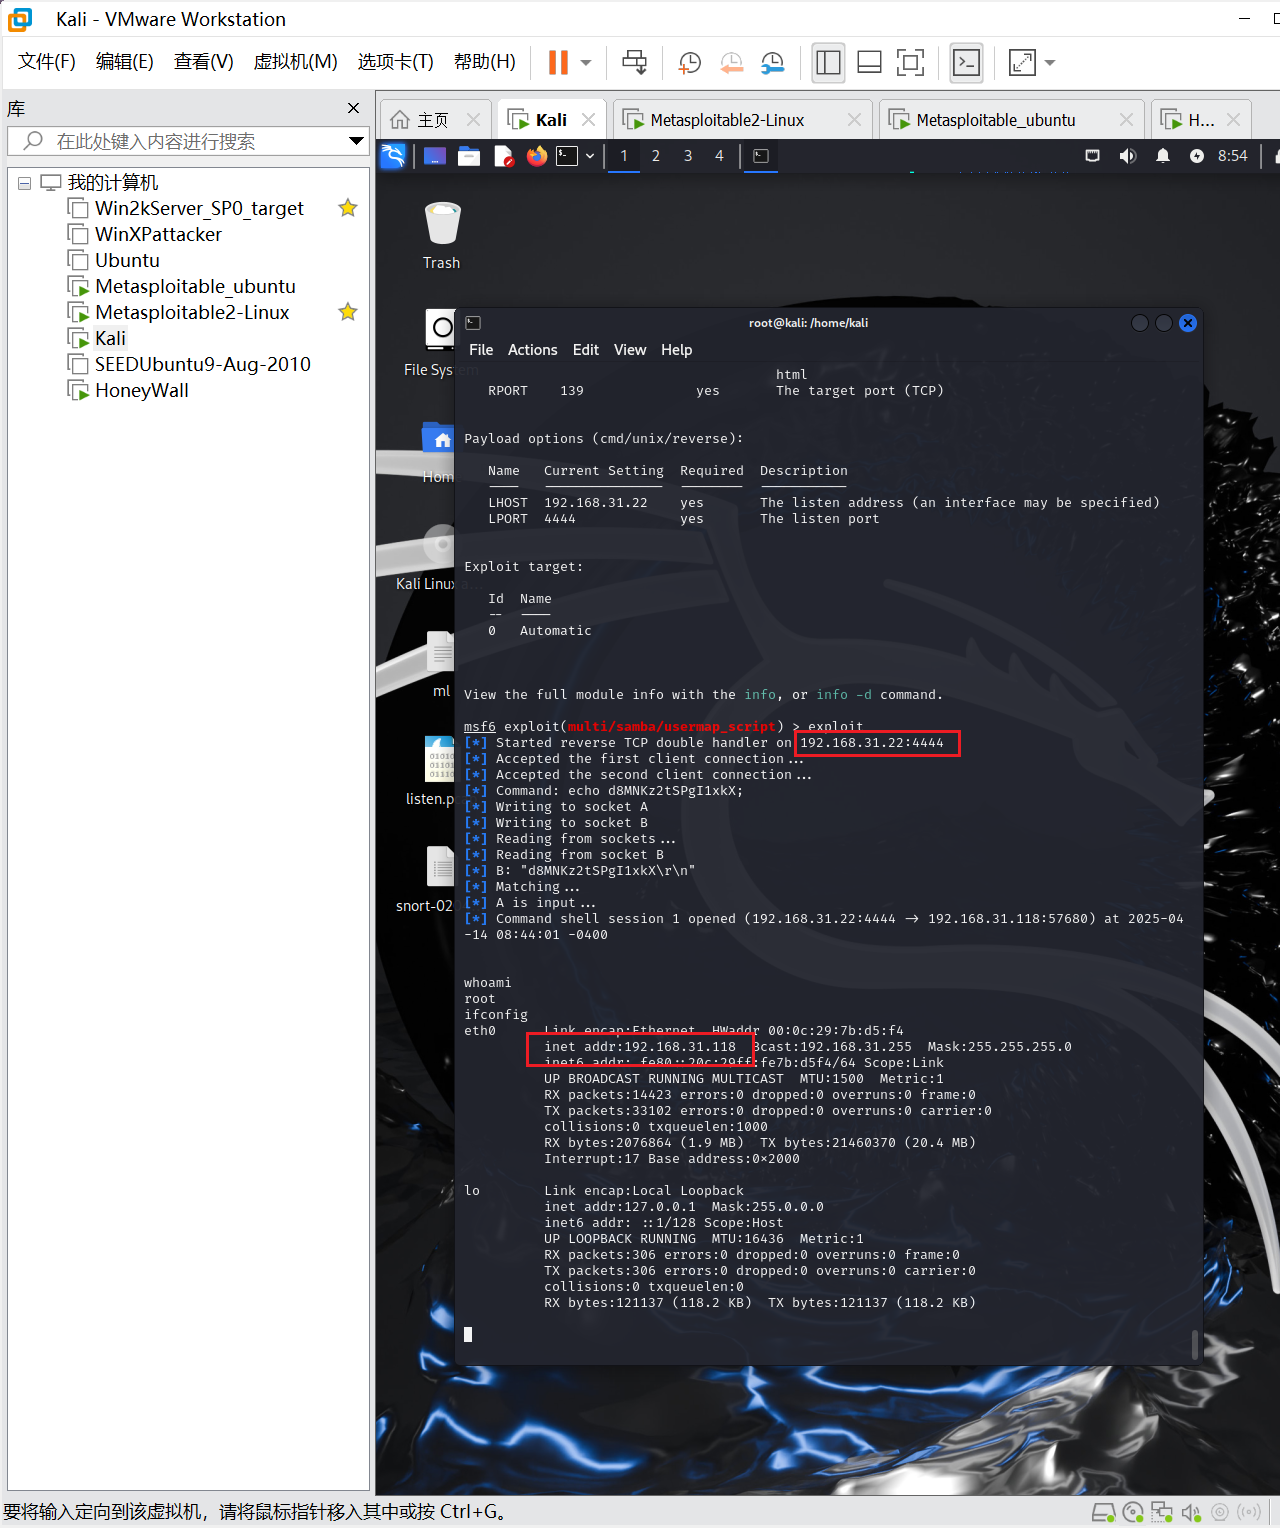Take a snapshot of this virtual machine
The height and width of the screenshot is (1528, 1280).
point(689,62)
